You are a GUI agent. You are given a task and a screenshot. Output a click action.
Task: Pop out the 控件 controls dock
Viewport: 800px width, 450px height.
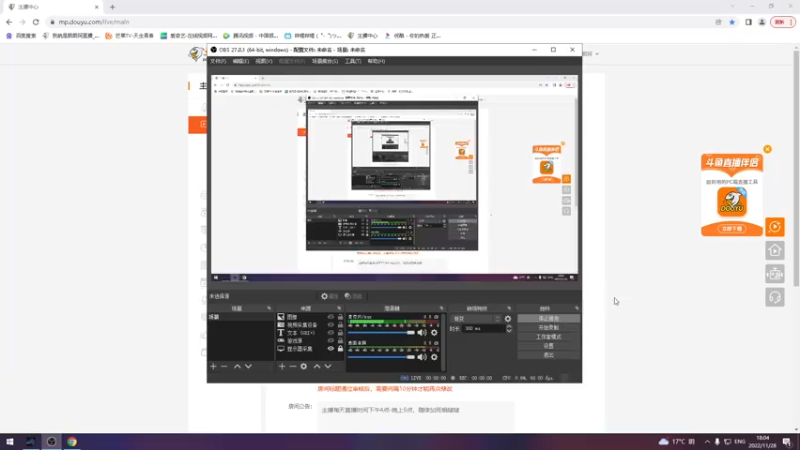coord(577,308)
